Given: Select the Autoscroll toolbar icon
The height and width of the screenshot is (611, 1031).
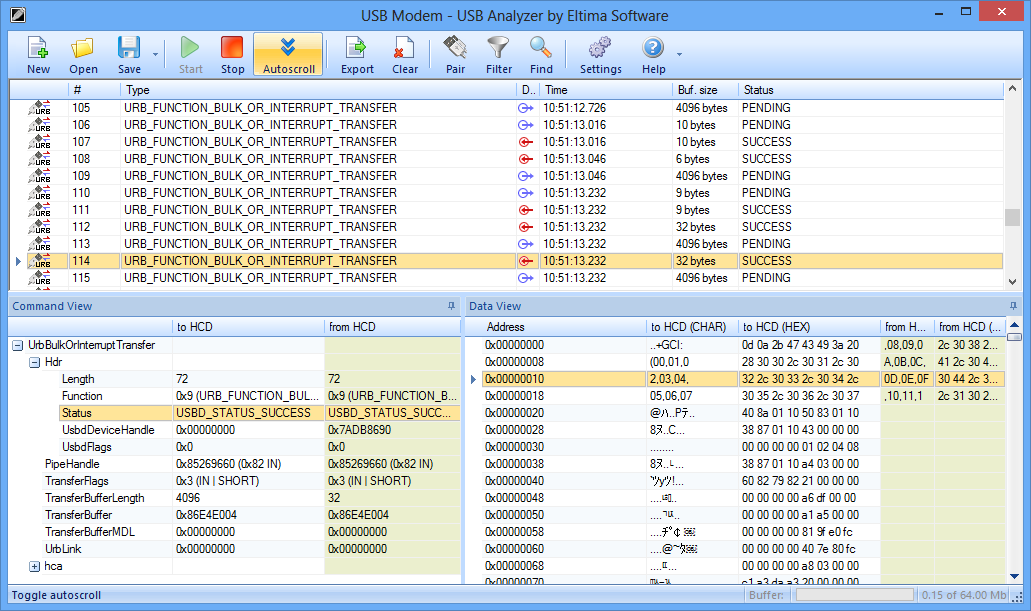Looking at the screenshot, I should click(x=288, y=54).
